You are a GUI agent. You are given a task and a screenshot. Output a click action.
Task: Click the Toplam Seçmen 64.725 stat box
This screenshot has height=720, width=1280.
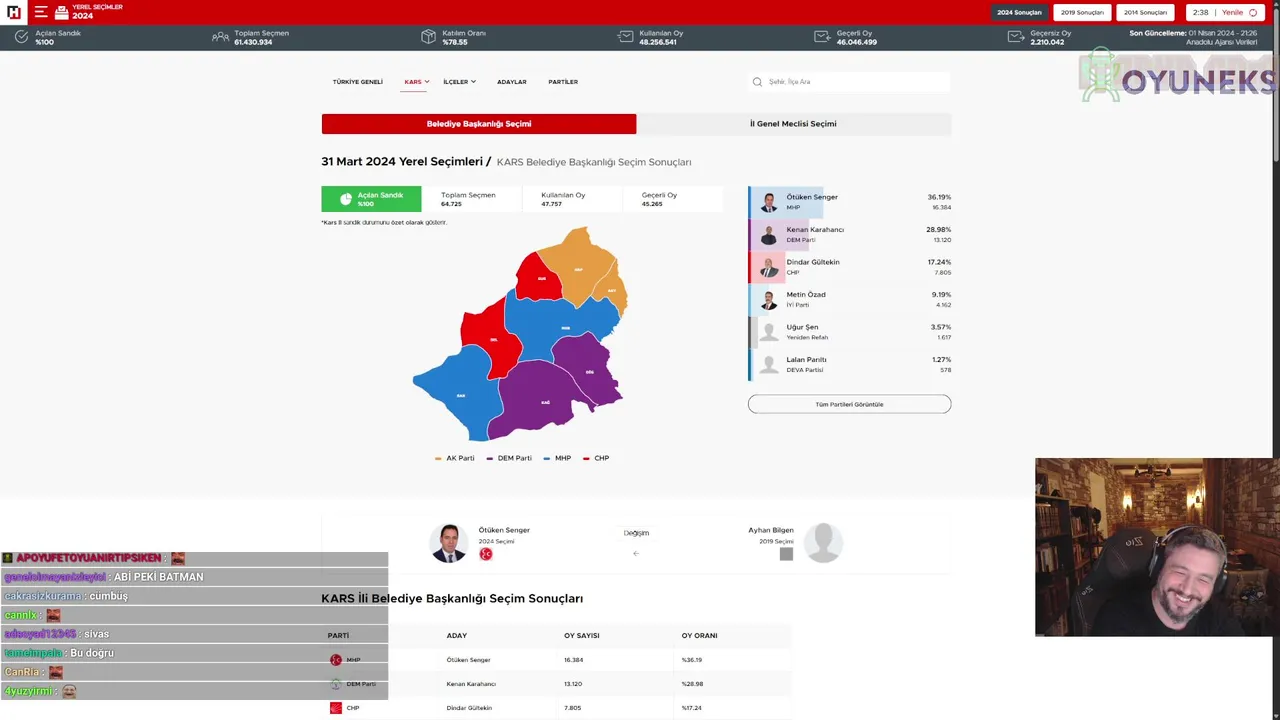pyautogui.click(x=472, y=199)
